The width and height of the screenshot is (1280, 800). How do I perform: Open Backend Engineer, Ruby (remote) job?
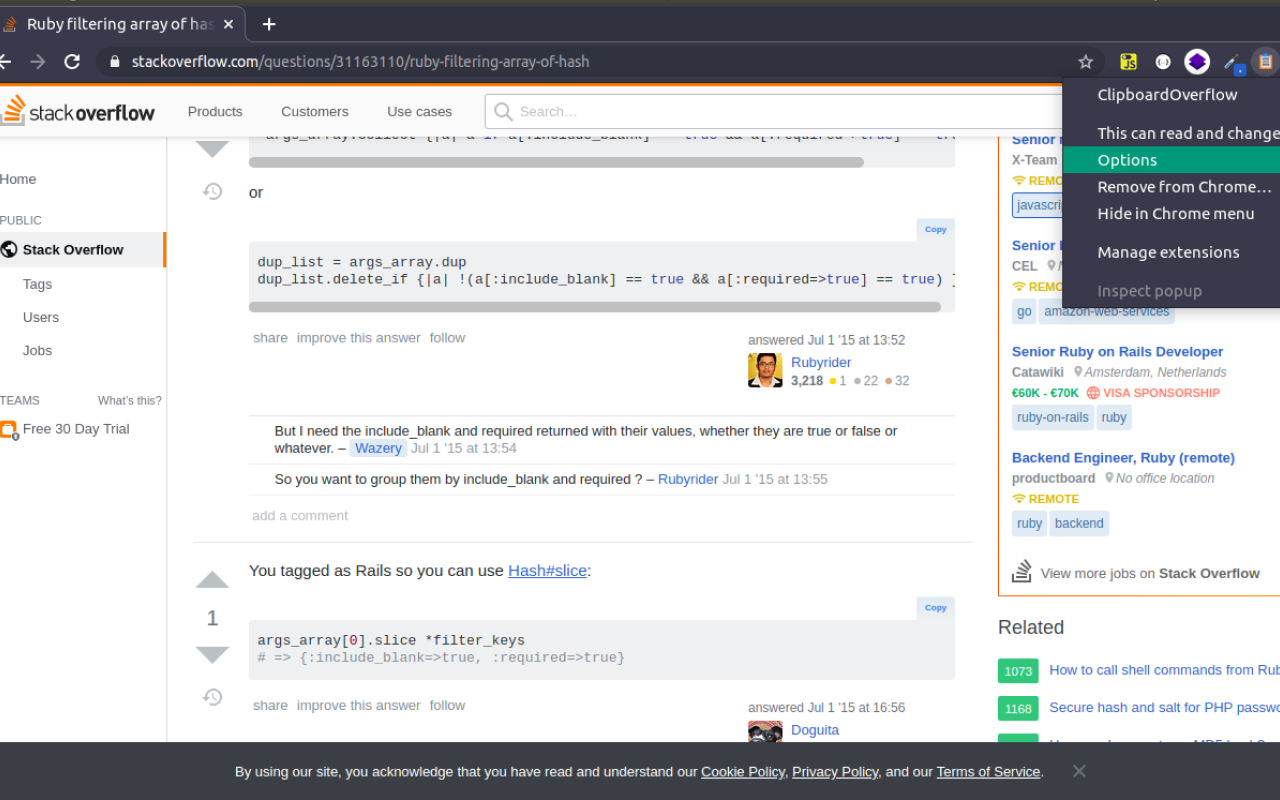(x=1123, y=458)
